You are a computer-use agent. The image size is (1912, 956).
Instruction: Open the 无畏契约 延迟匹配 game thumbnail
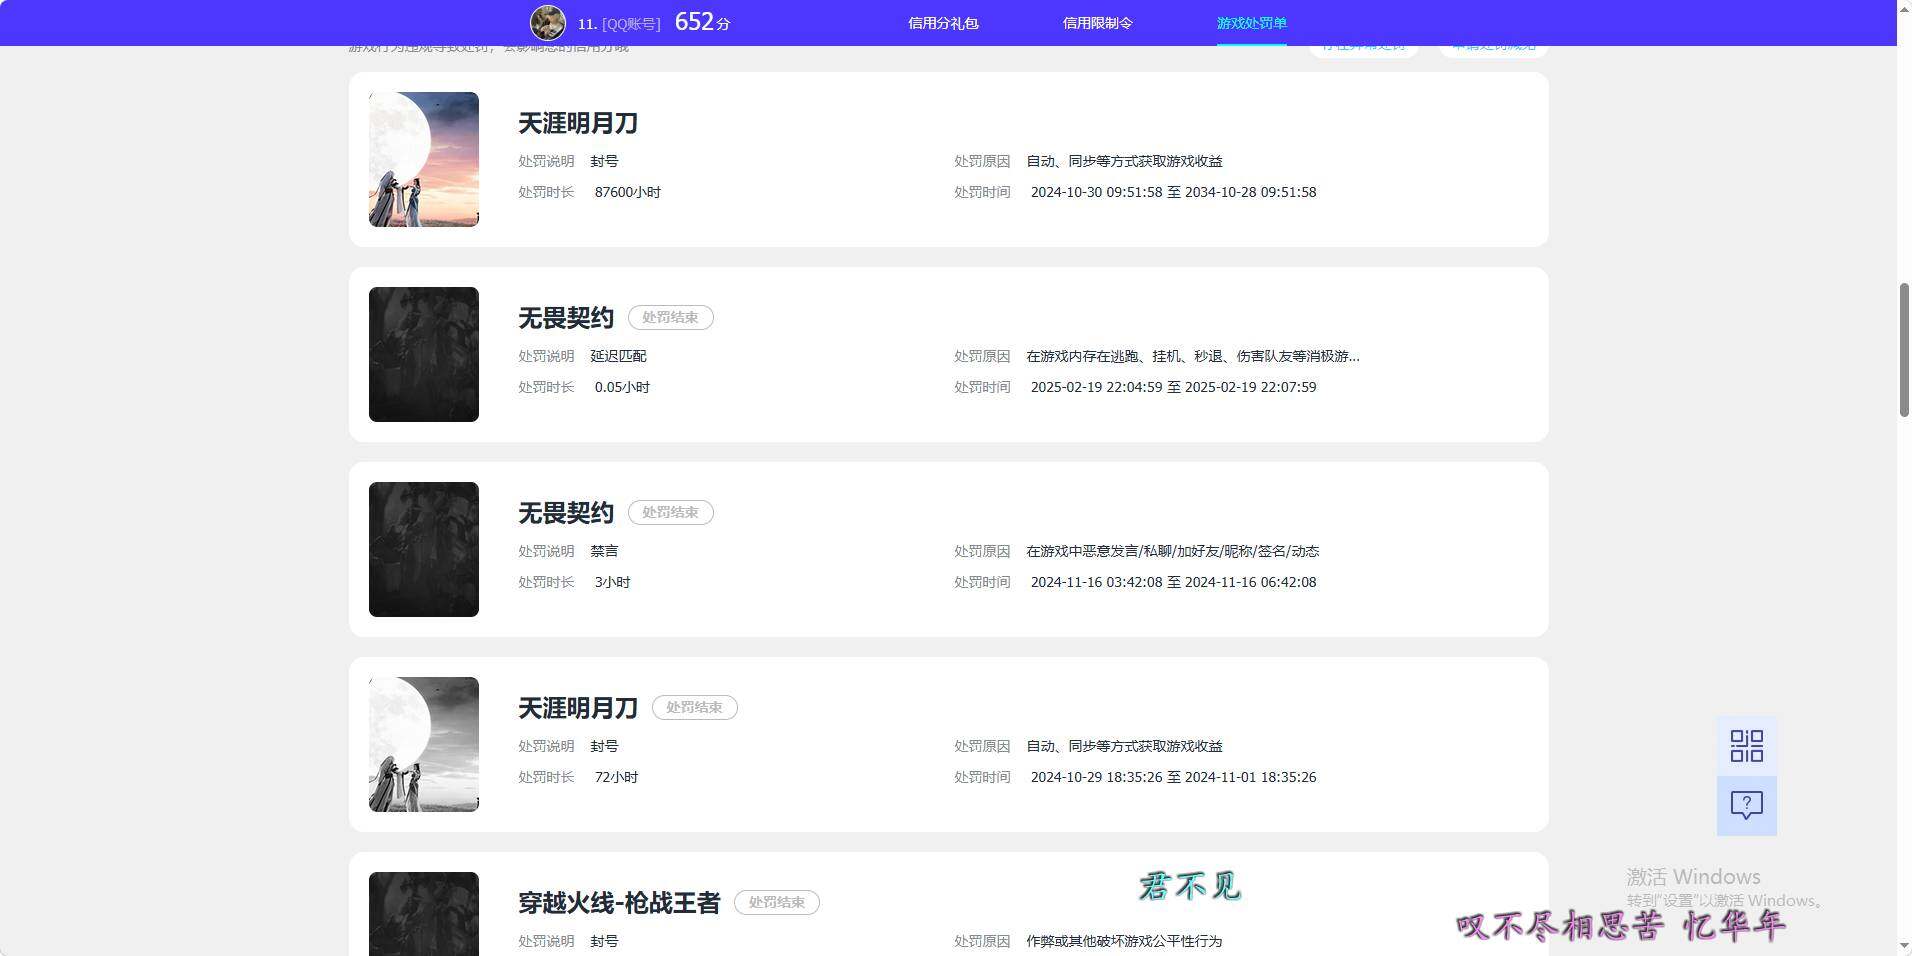[424, 354]
